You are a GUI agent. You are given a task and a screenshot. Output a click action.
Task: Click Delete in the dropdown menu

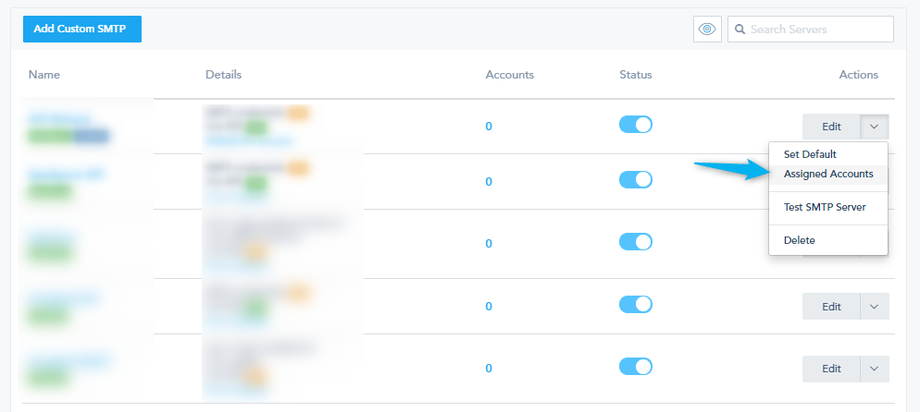[799, 240]
